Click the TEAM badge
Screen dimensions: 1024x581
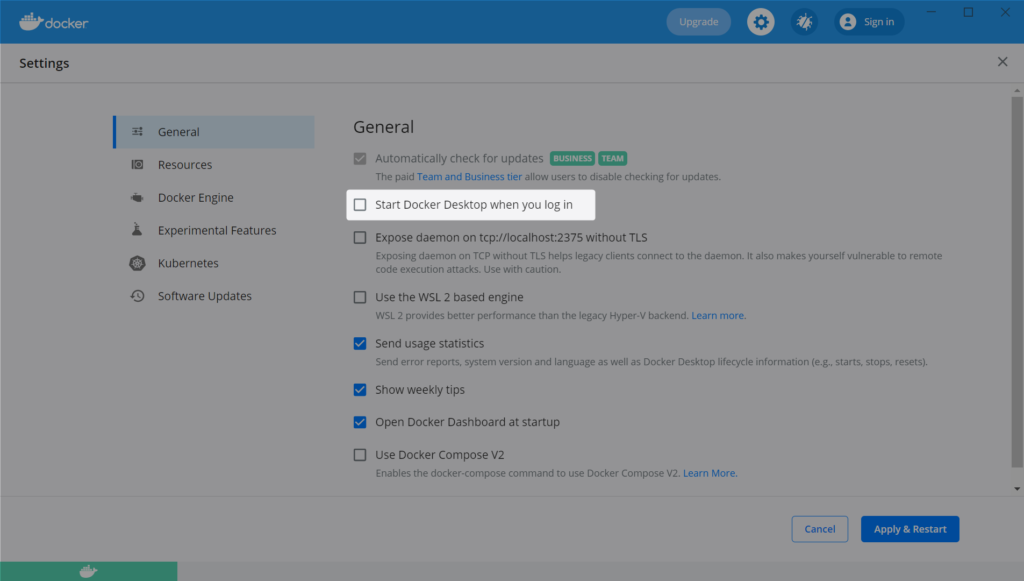[613, 159]
